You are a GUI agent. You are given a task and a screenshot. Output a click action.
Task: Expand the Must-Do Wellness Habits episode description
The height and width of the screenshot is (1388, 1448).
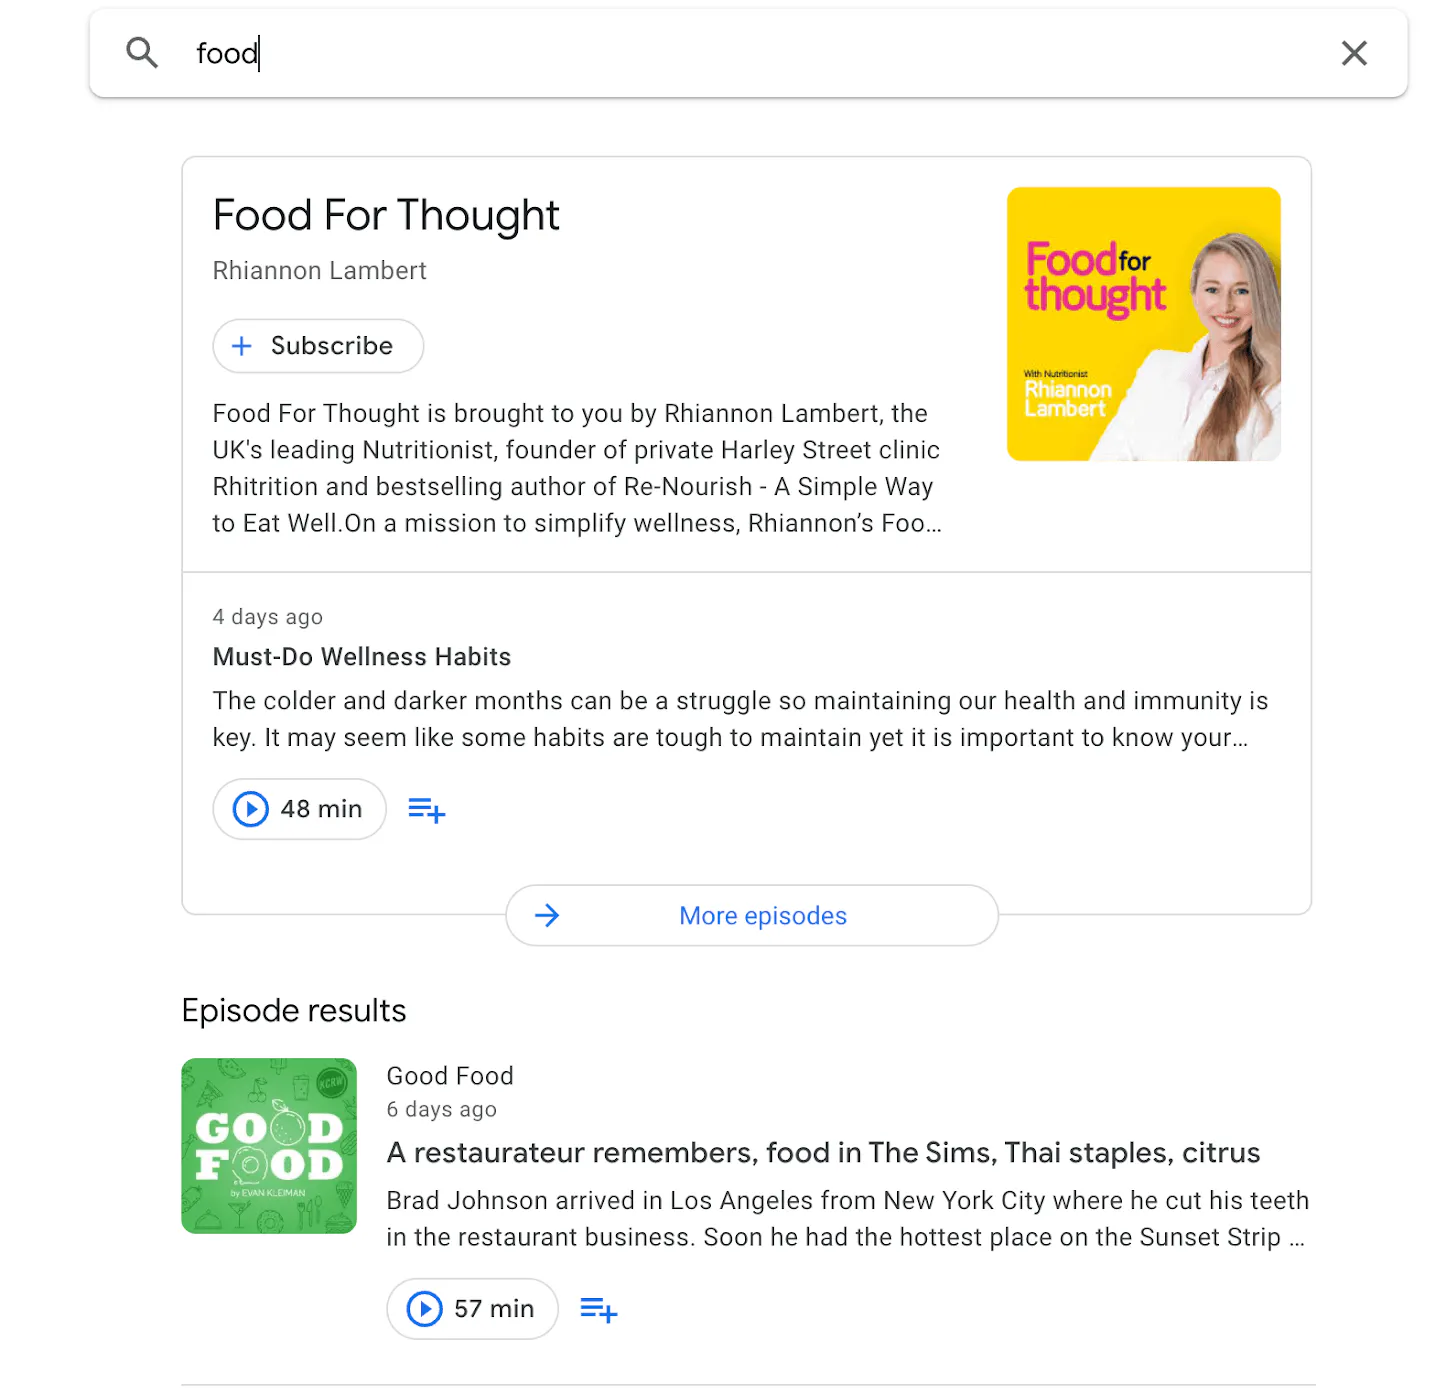click(x=740, y=719)
